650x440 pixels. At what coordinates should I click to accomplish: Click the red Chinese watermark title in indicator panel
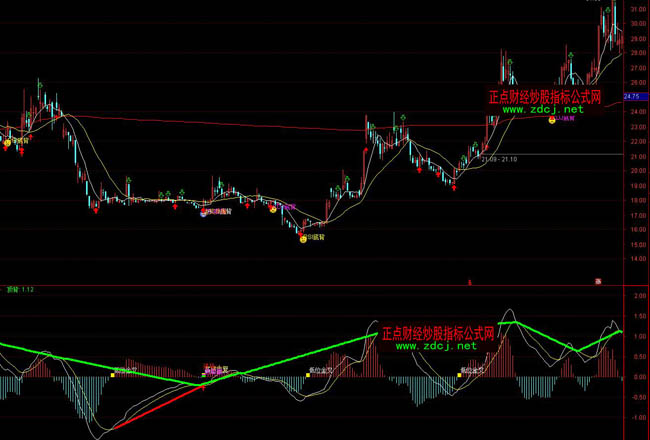click(x=439, y=334)
